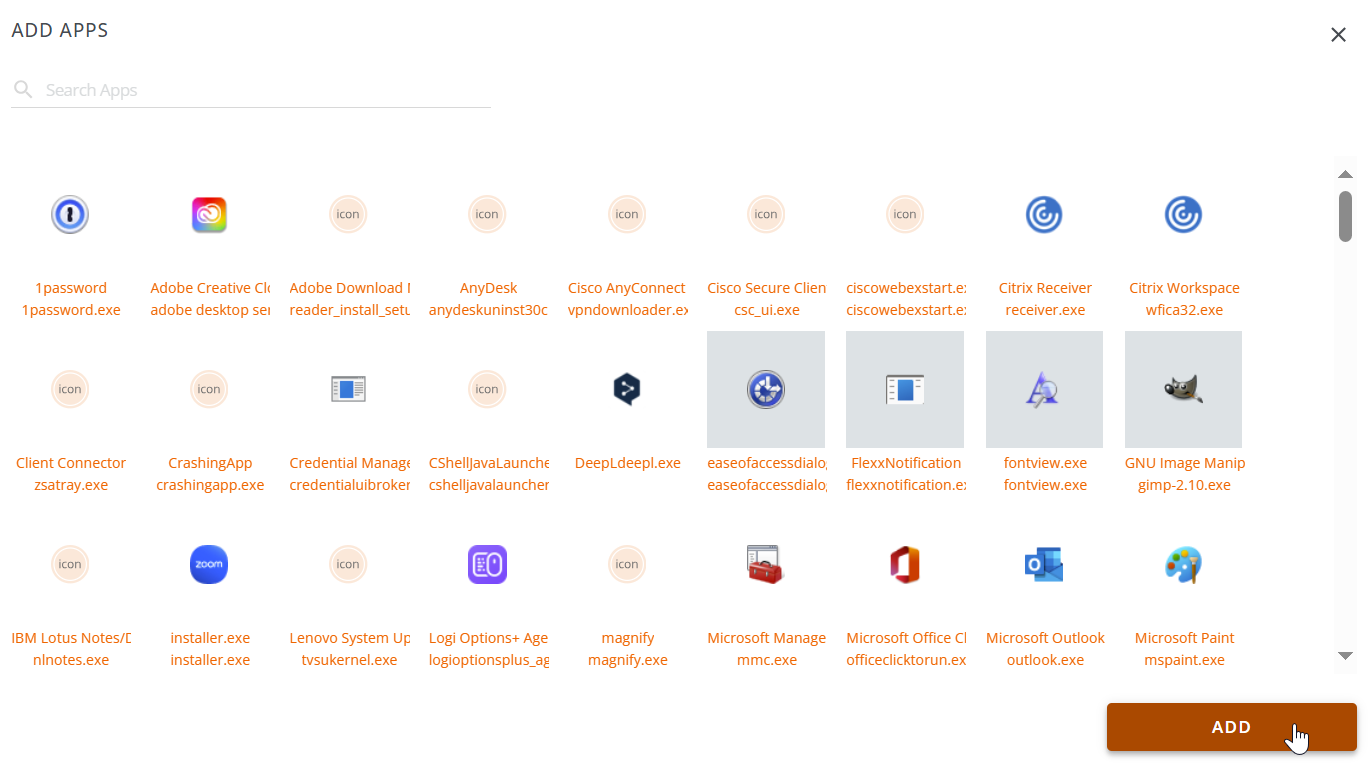Click the 'zsatray.exe' label

click(x=70, y=485)
